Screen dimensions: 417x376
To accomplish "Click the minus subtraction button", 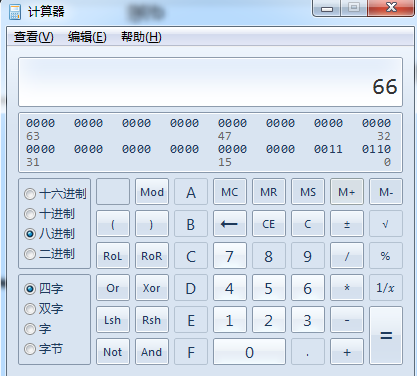I will tap(347, 320).
